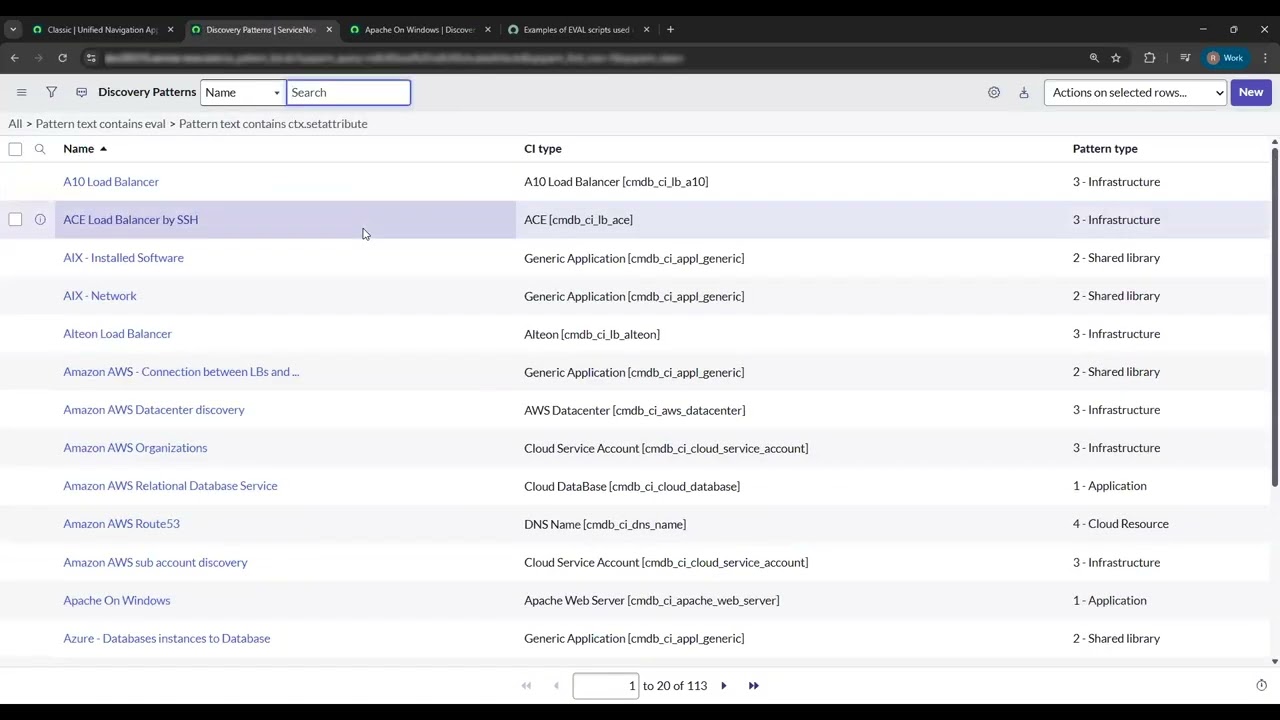Go to the next page of results

click(x=723, y=685)
